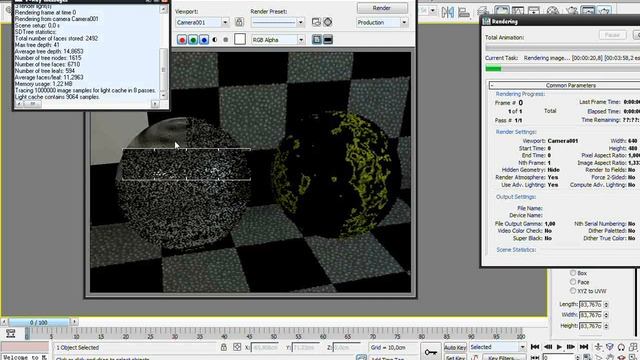Click the 'Memory usage: 1,22 MB' log line
The height and width of the screenshot is (360, 640).
[x=43, y=84]
